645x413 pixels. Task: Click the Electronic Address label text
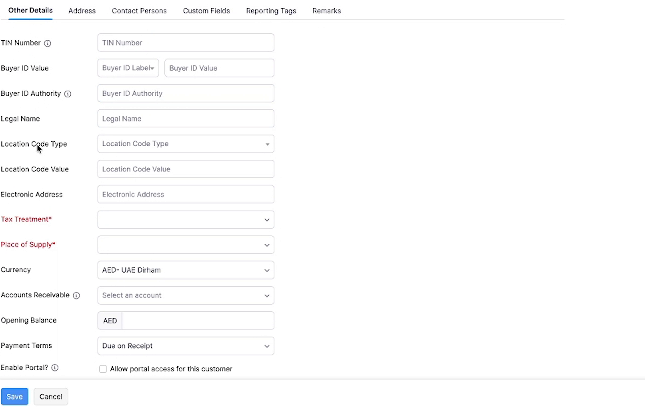31,194
